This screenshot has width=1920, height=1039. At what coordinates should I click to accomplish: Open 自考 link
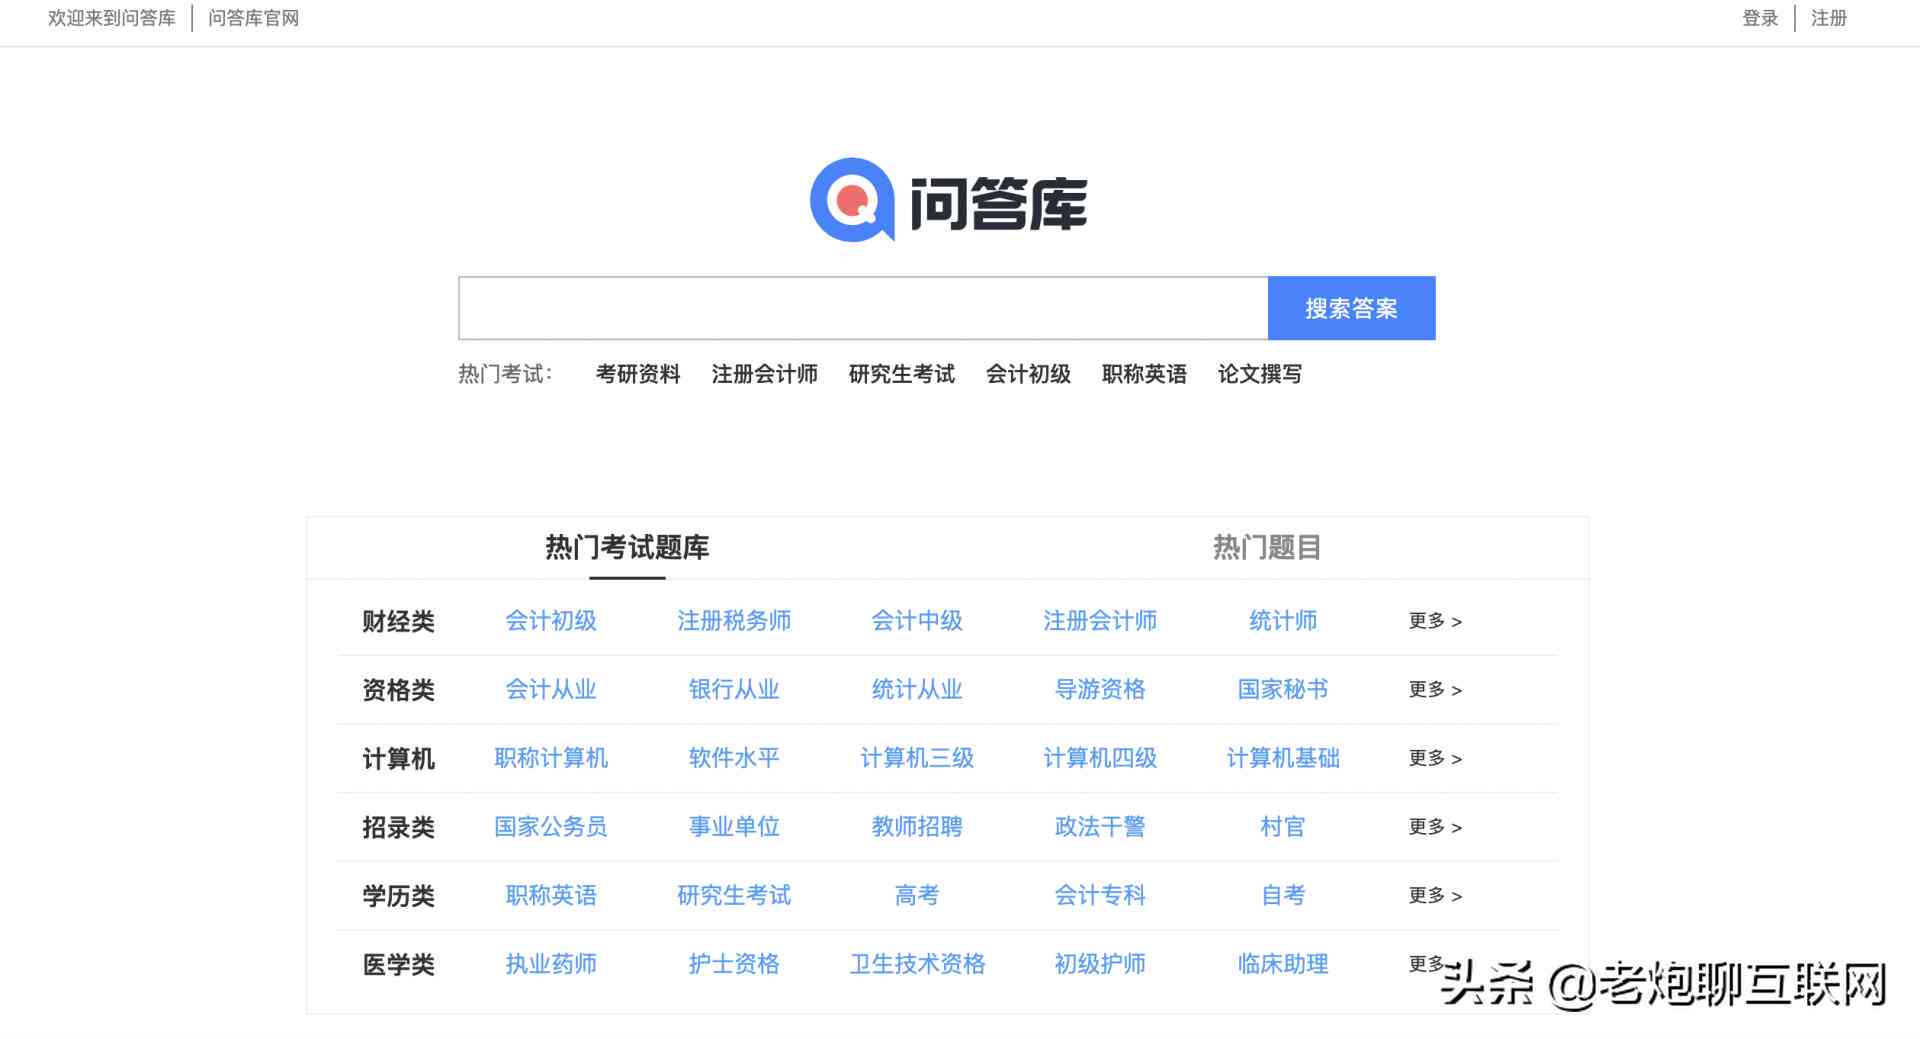point(1283,895)
